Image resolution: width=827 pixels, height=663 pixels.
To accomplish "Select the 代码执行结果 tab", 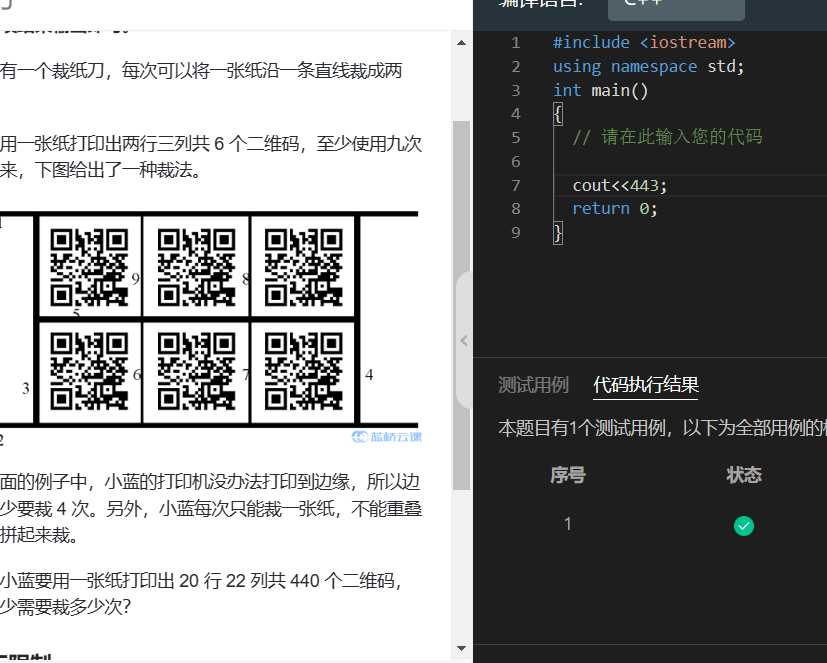I will (646, 385).
